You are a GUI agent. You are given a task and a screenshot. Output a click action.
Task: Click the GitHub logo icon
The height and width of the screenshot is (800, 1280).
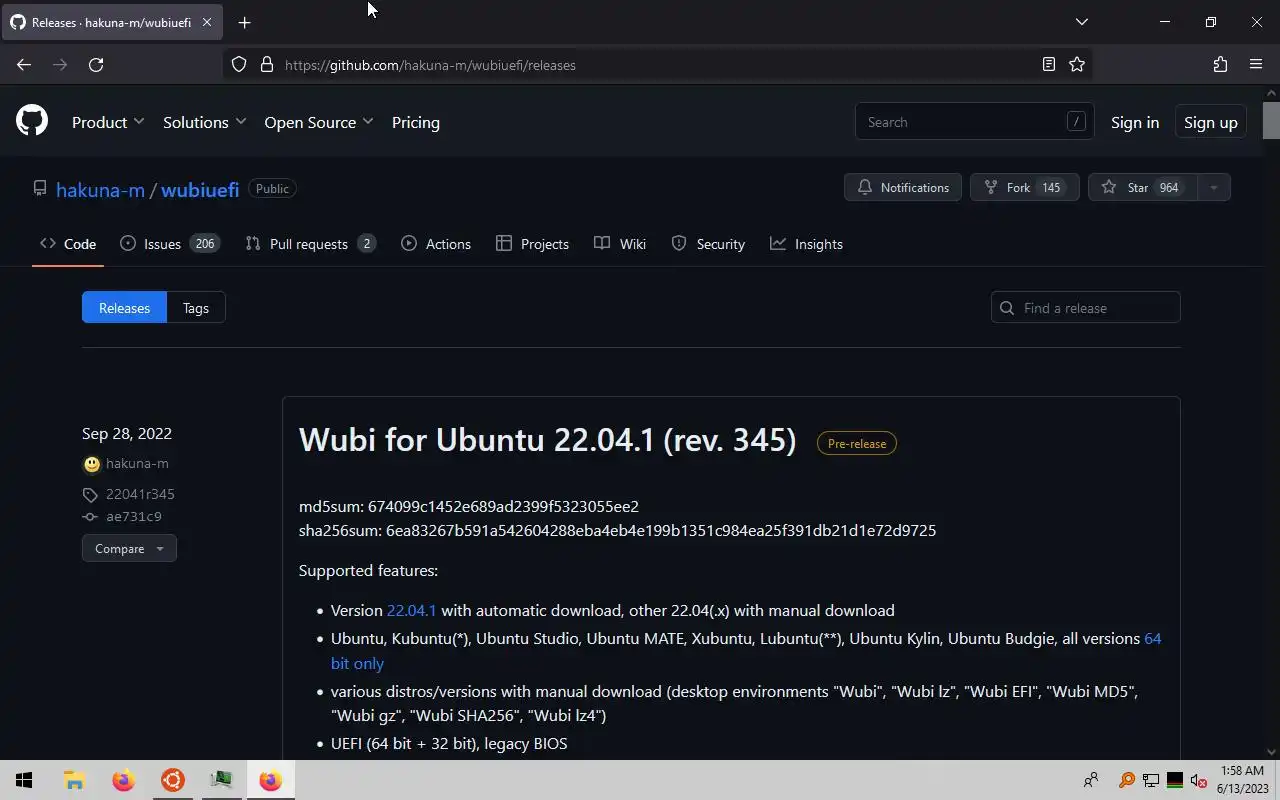32,122
